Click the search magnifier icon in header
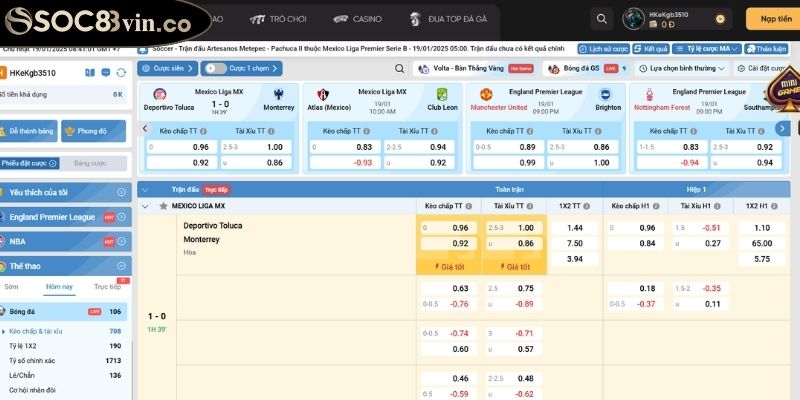The width and height of the screenshot is (800, 400). pos(601,18)
